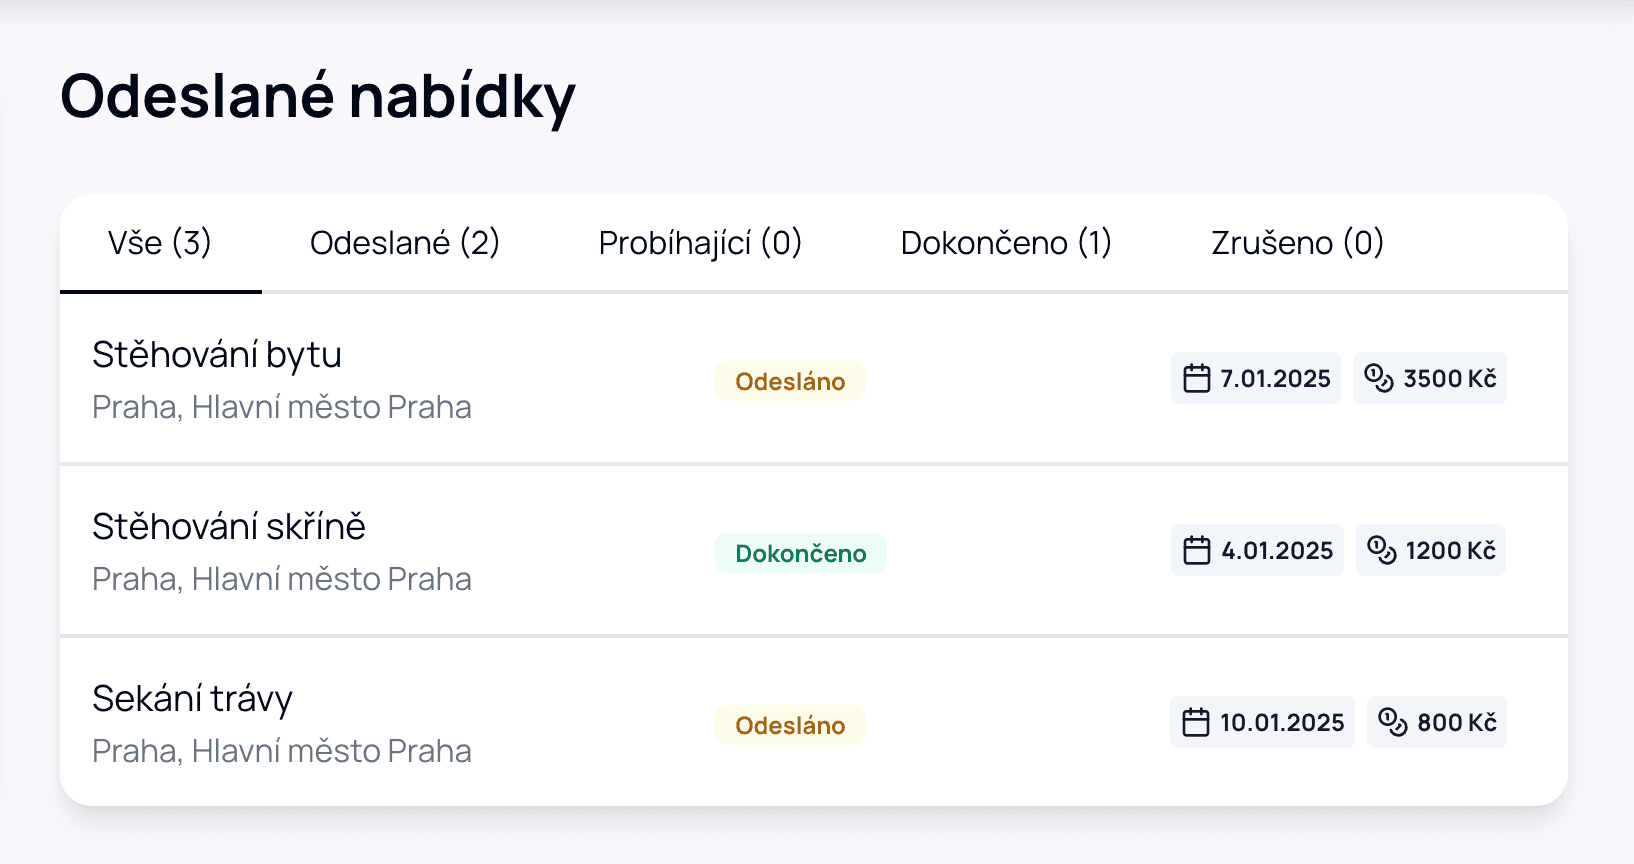Image resolution: width=1634 pixels, height=864 pixels.
Task: Click calendar icon next to 10.01.2025
Action: pos(1195,723)
